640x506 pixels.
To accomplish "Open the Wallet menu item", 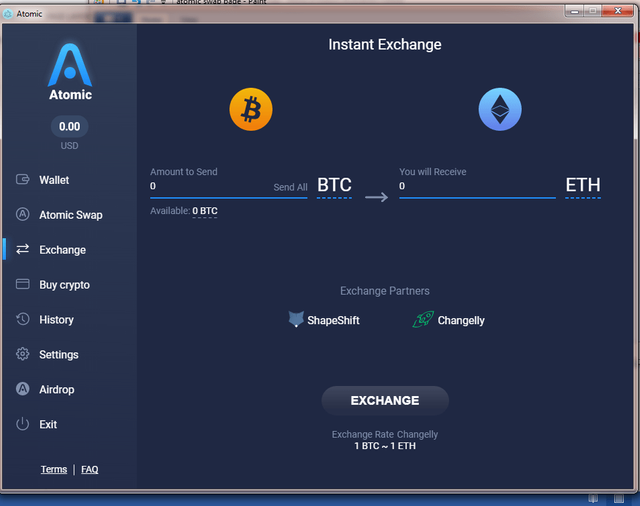I will coord(54,180).
